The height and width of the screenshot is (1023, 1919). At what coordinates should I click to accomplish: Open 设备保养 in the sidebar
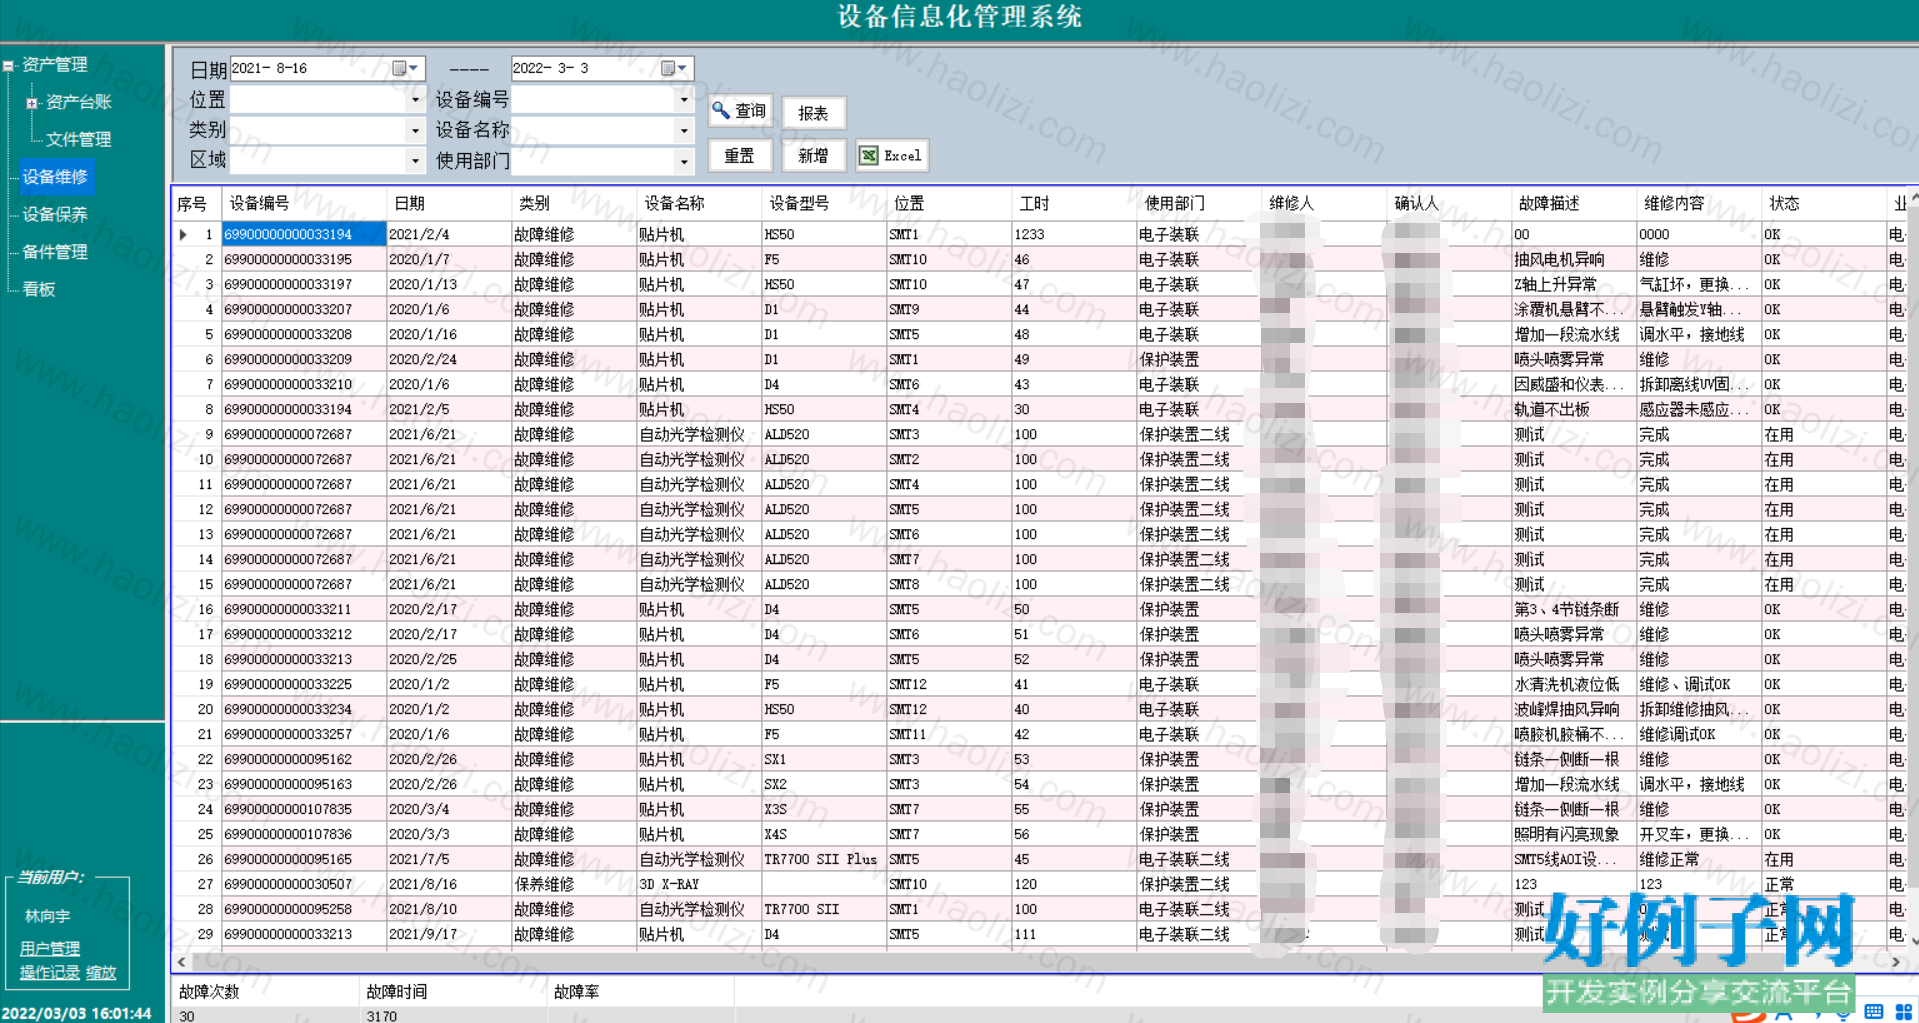(x=55, y=214)
